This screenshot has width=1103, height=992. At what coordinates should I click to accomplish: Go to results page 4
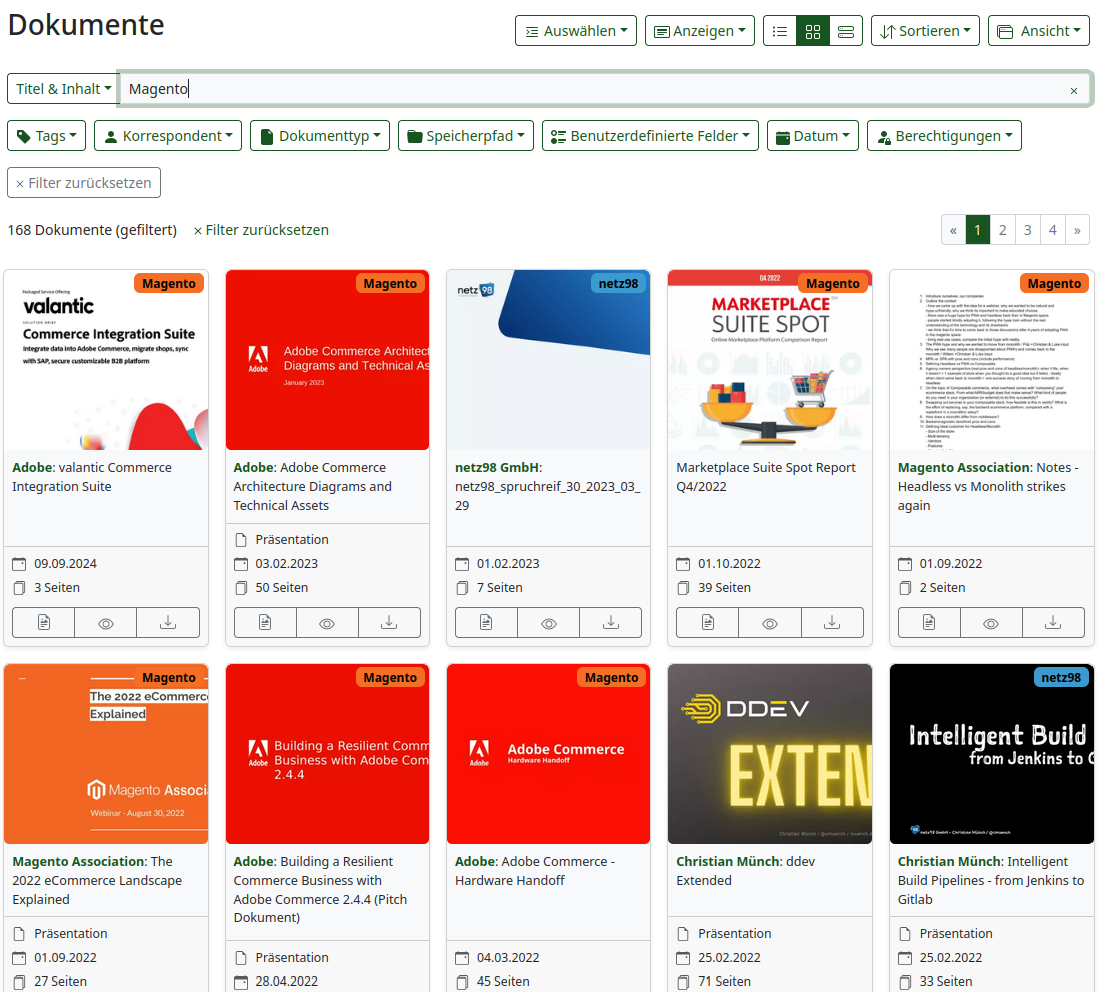point(1052,230)
